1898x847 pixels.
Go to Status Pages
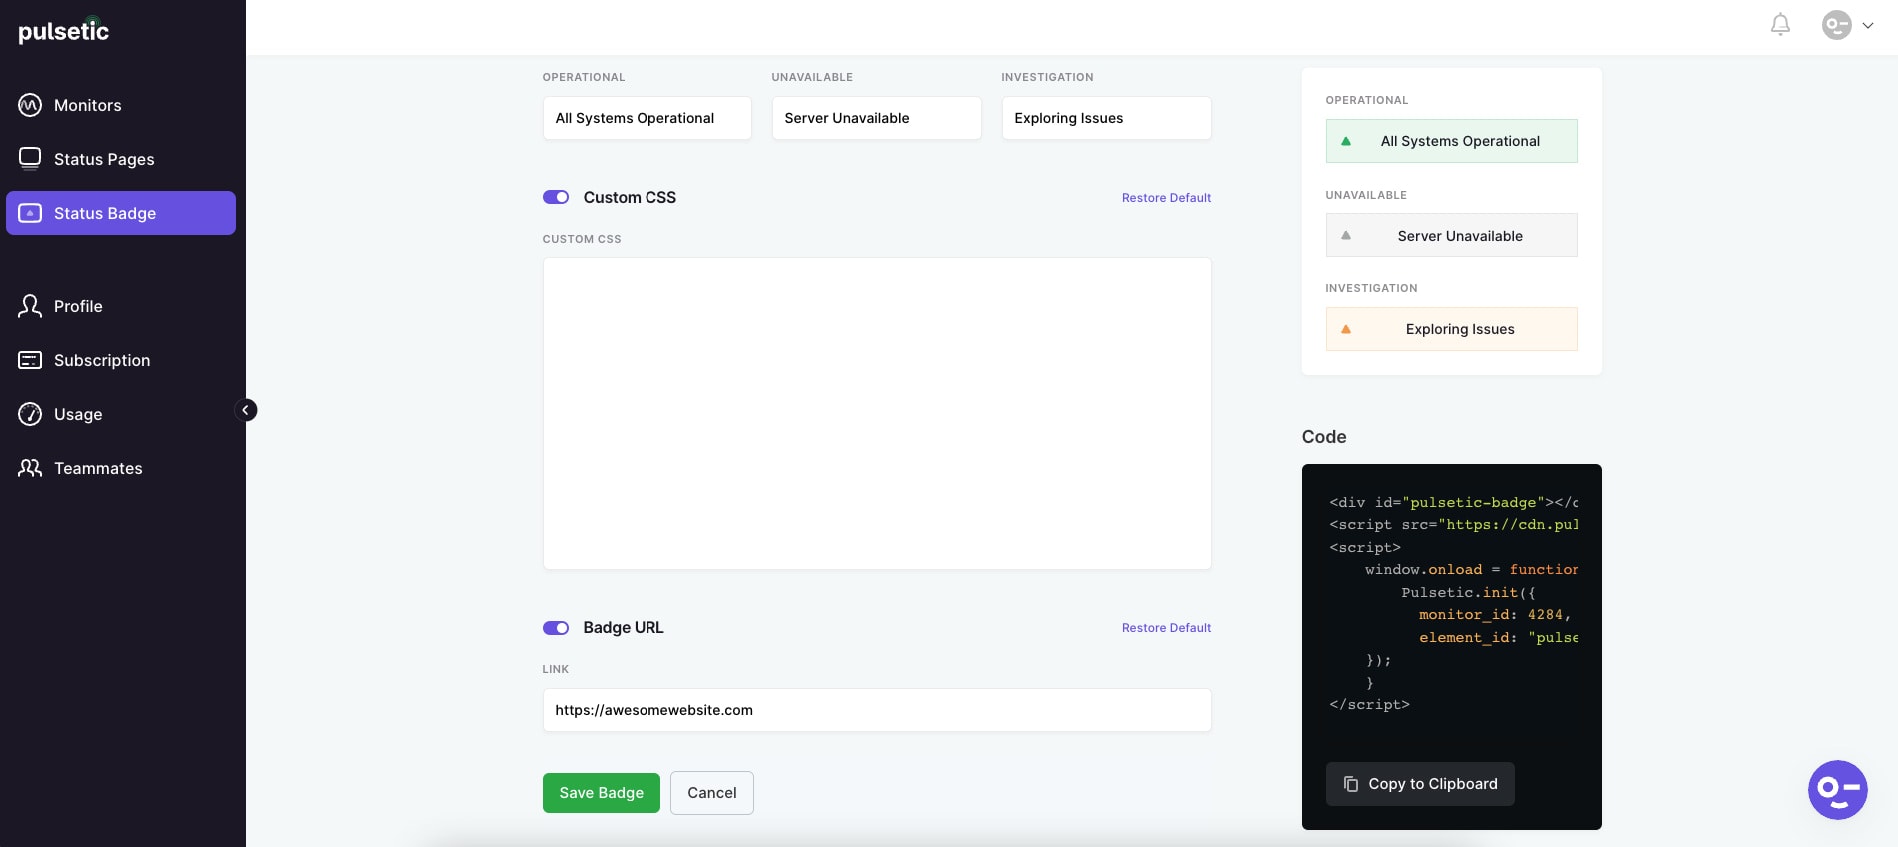[x=121, y=159]
